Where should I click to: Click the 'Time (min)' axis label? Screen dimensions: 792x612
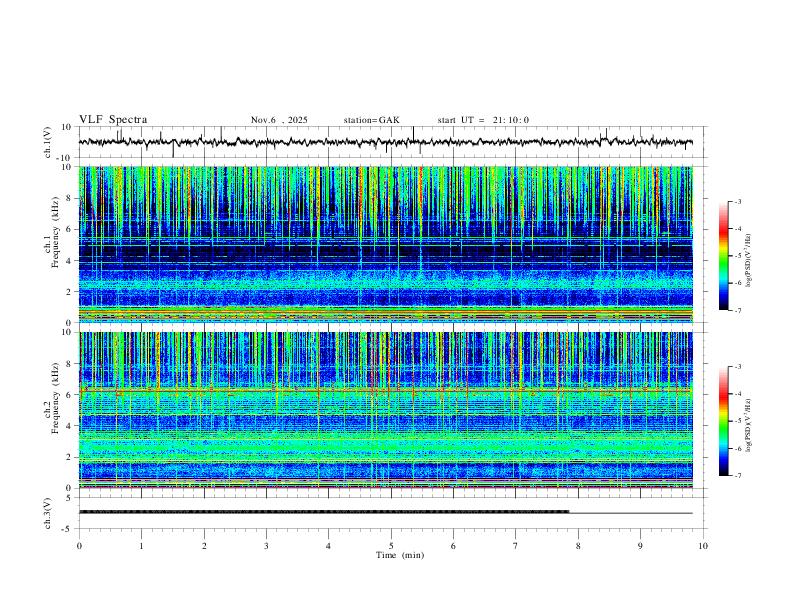pyautogui.click(x=400, y=555)
